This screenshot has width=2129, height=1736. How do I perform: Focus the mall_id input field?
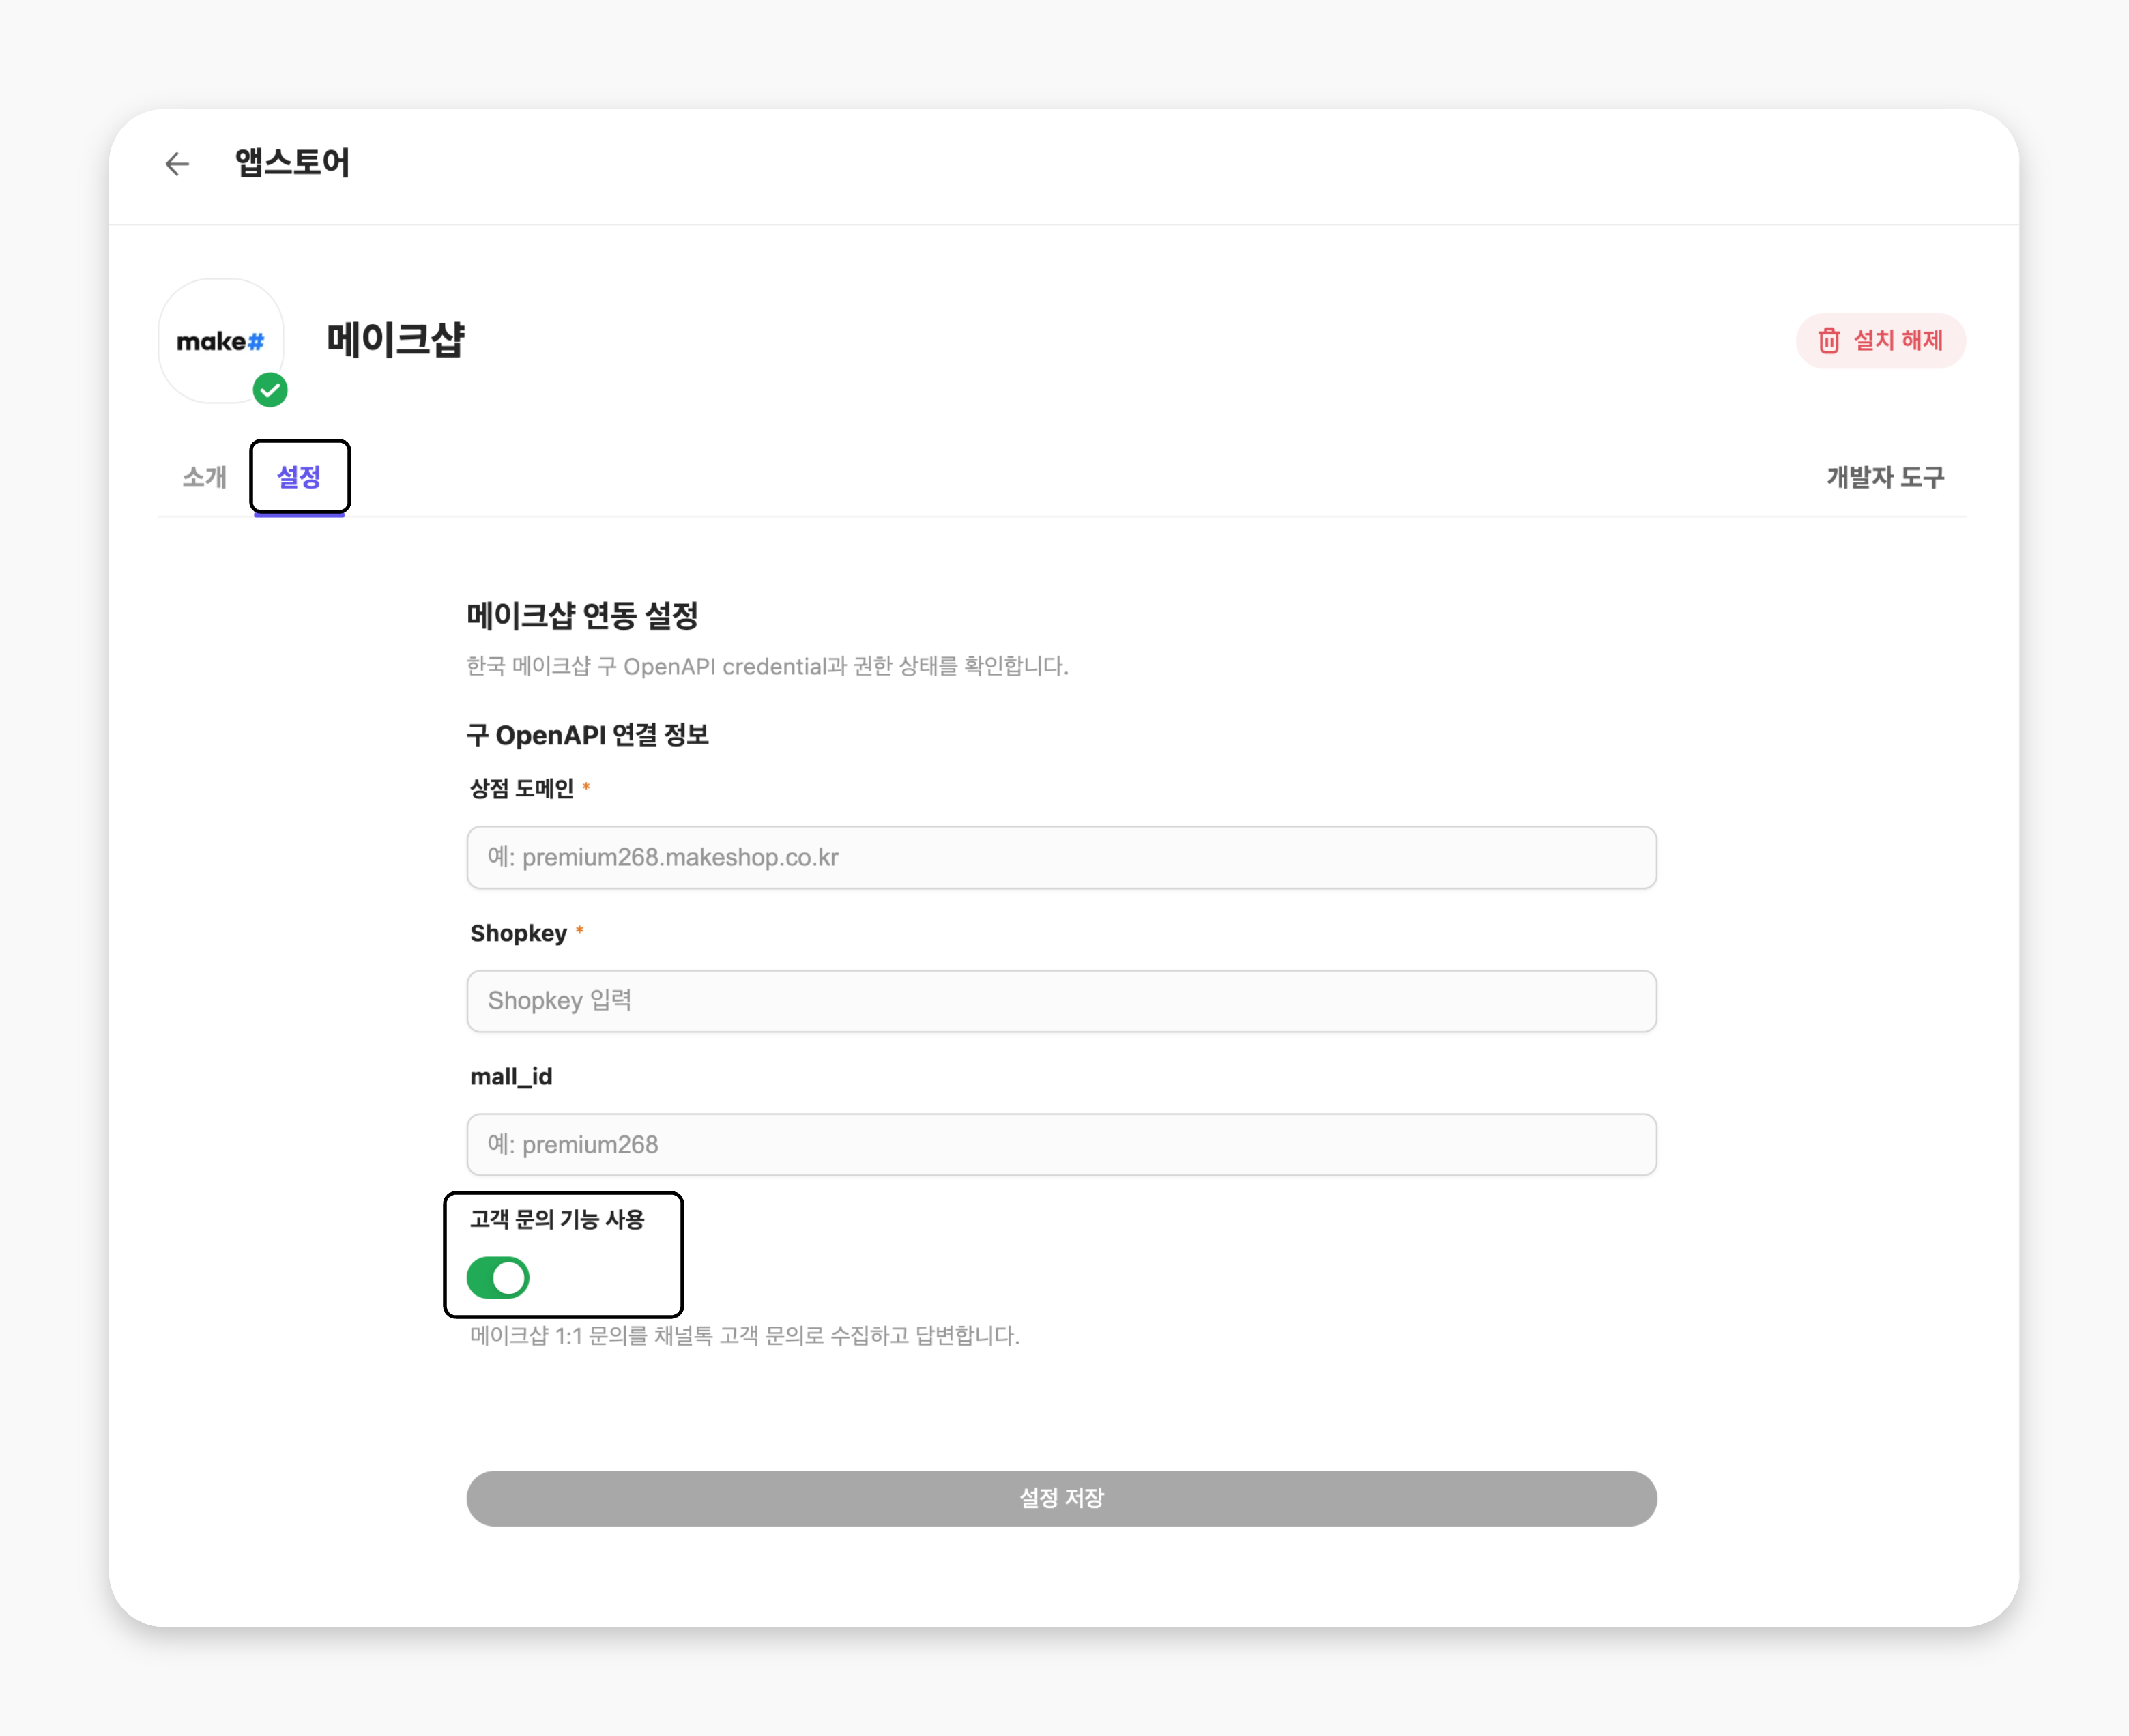click(x=1061, y=1144)
